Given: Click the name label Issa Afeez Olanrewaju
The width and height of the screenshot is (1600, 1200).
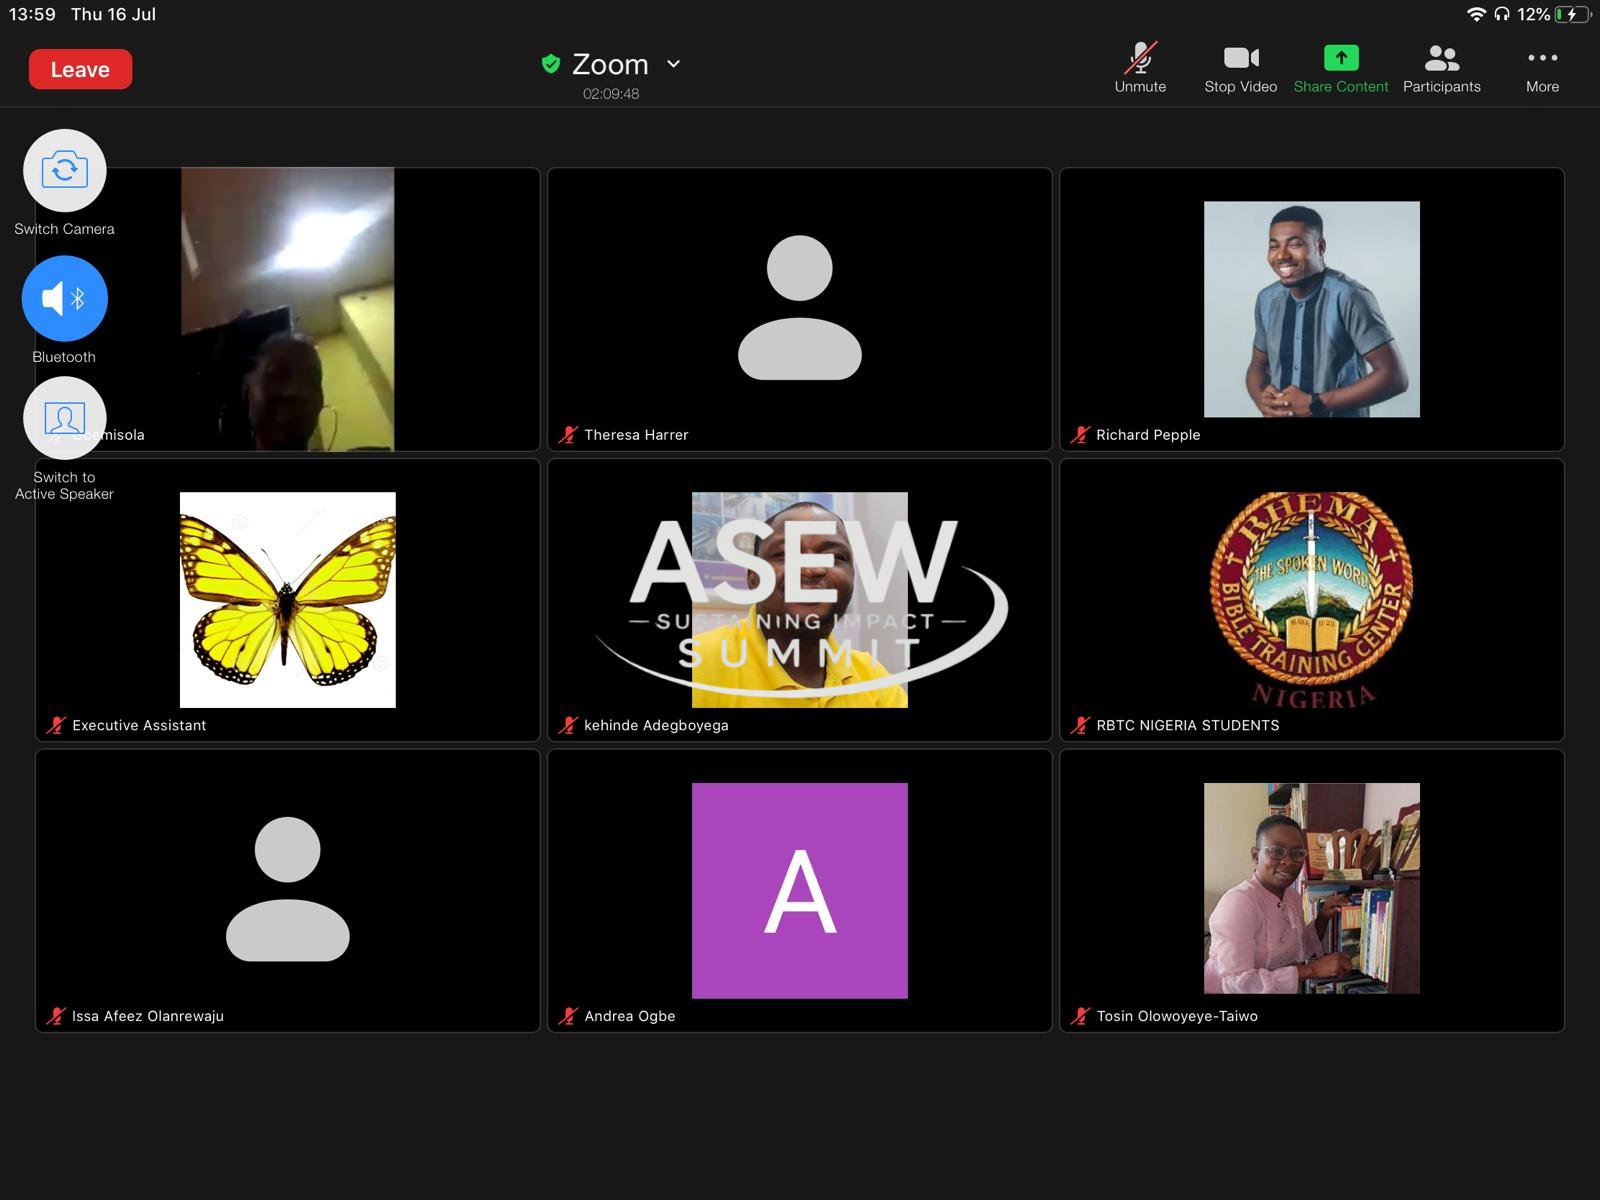Looking at the screenshot, I should 148,1016.
